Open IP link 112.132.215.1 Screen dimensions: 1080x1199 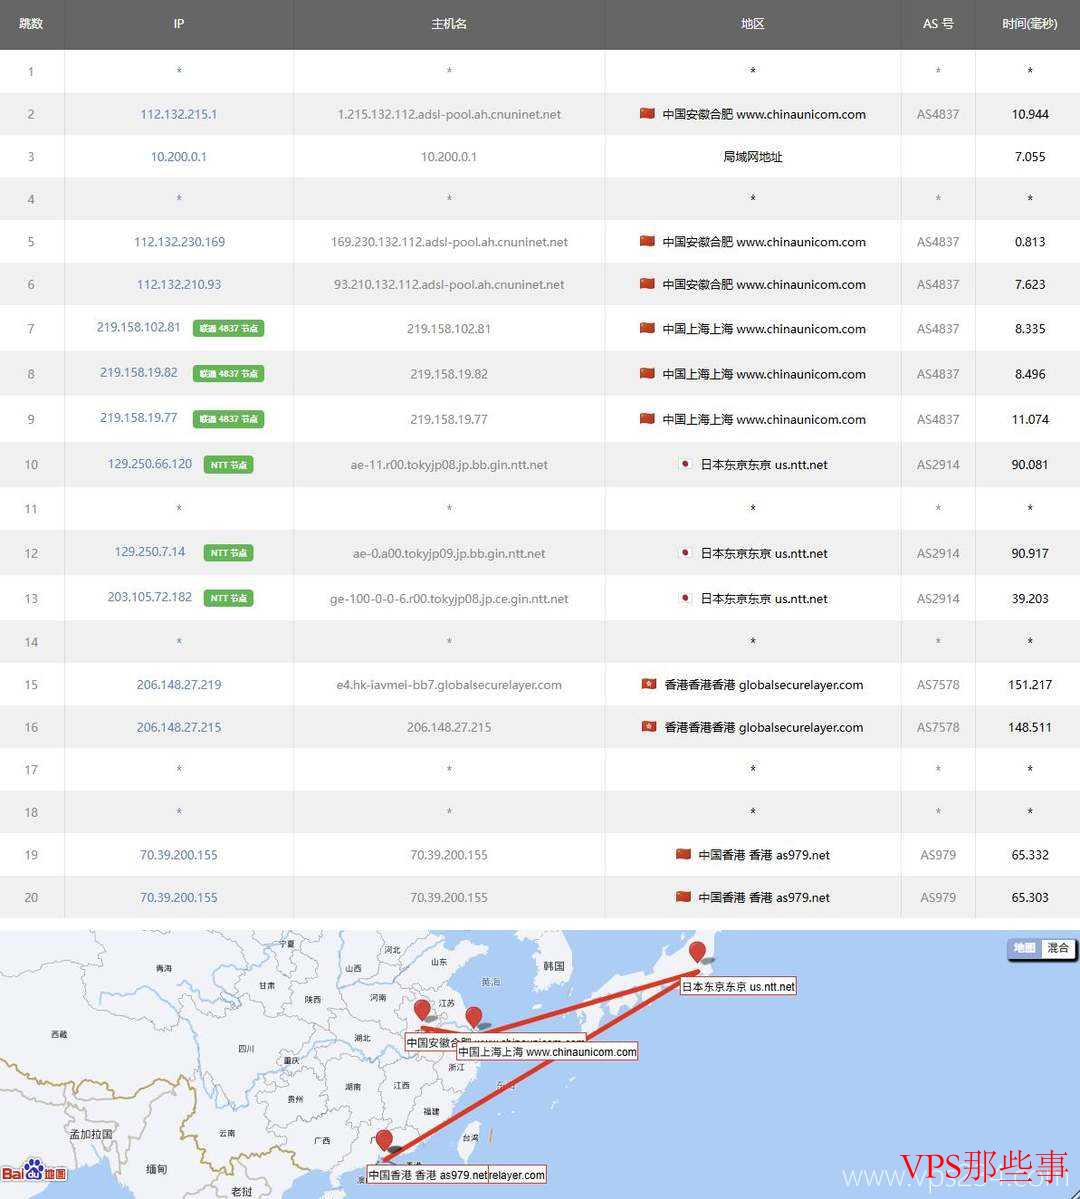pos(178,114)
